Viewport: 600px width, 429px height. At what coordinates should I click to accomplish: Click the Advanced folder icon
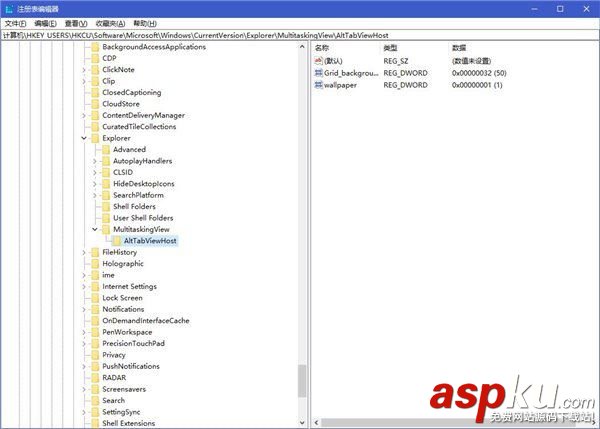tap(106, 150)
